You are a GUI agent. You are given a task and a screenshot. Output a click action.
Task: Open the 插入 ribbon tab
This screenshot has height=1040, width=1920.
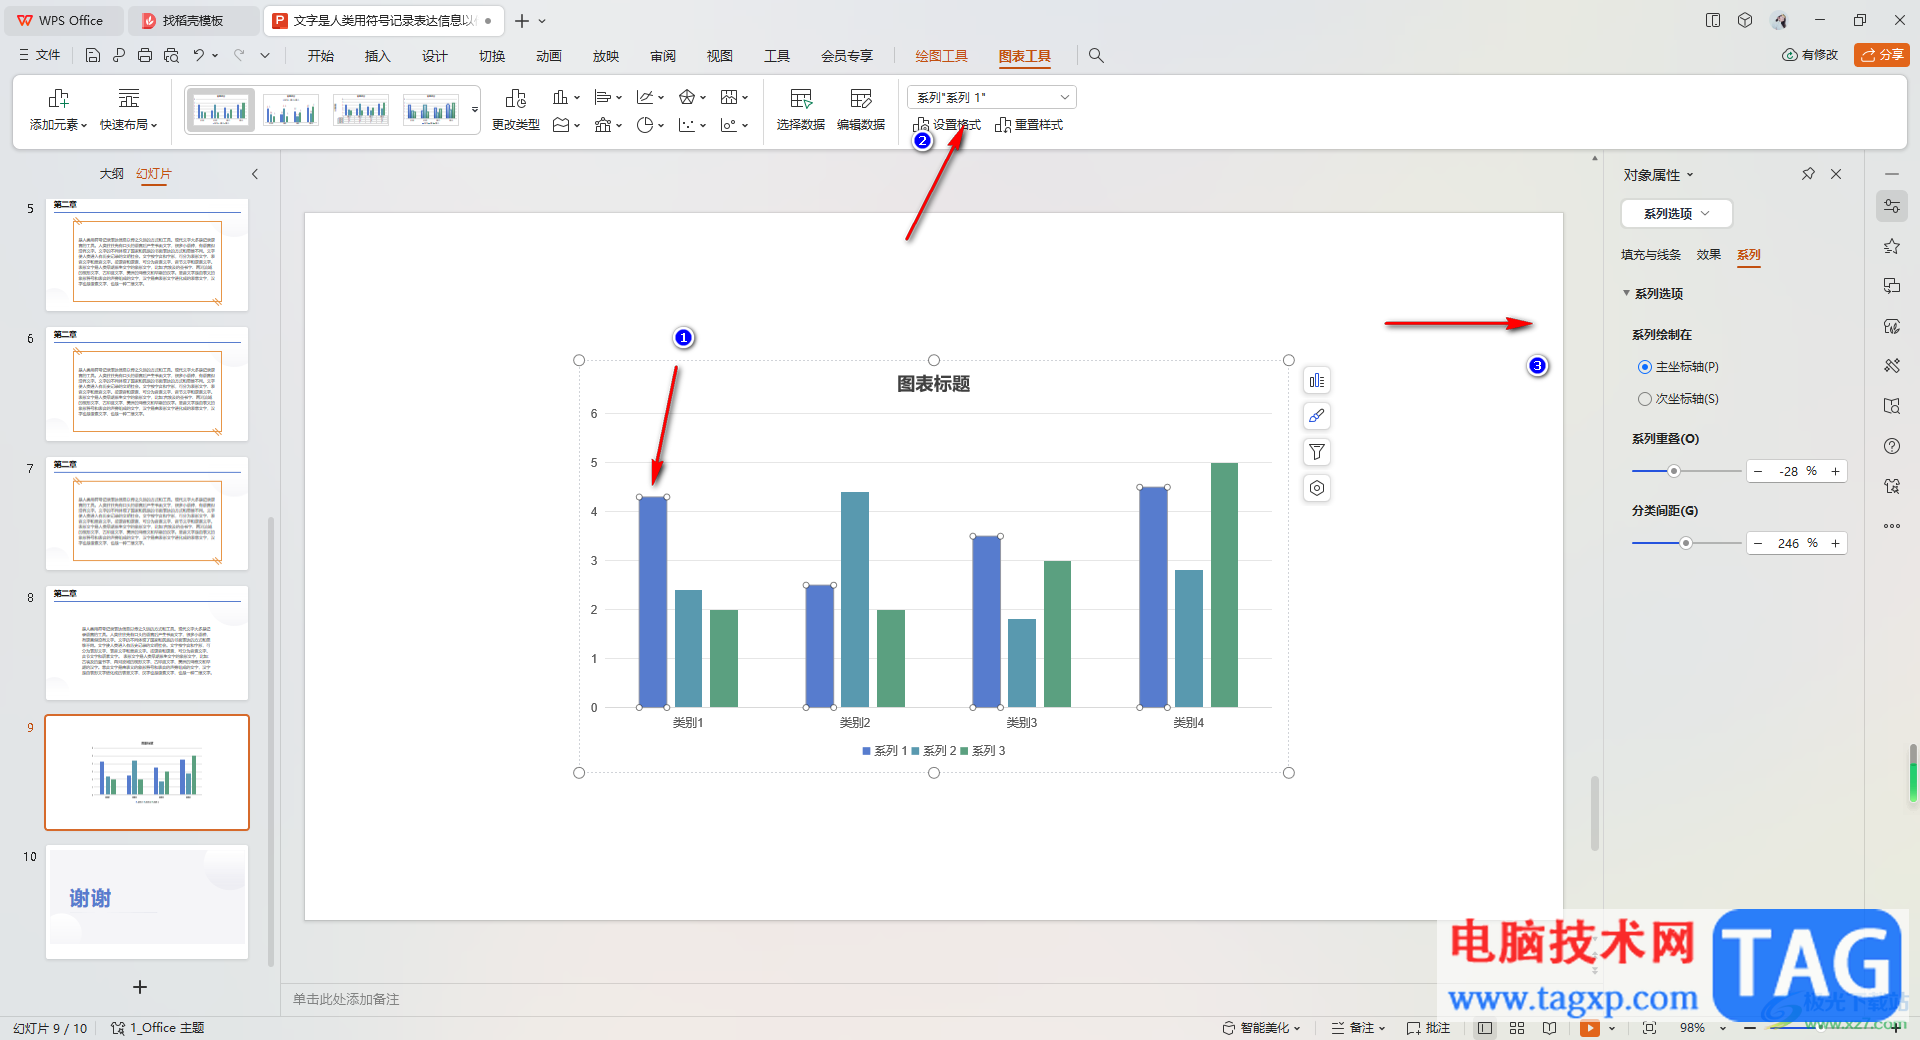[378, 56]
